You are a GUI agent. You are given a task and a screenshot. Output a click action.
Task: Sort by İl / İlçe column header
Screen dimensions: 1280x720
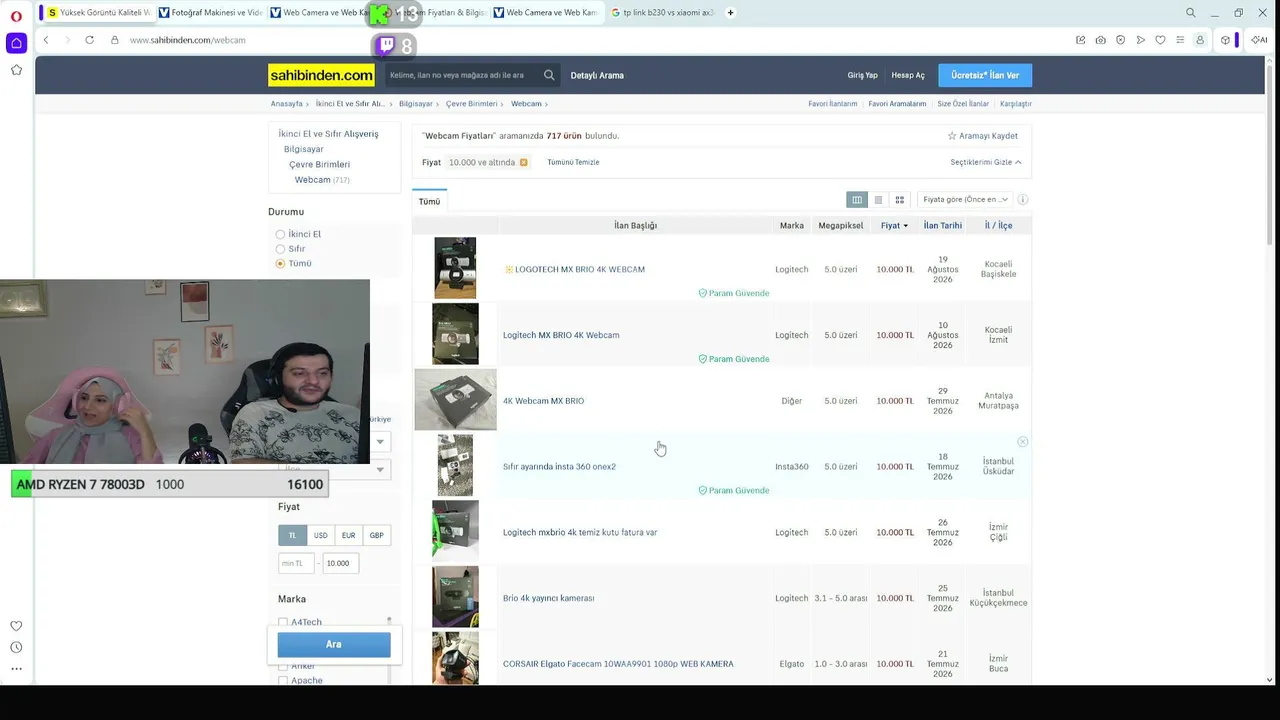point(998,226)
